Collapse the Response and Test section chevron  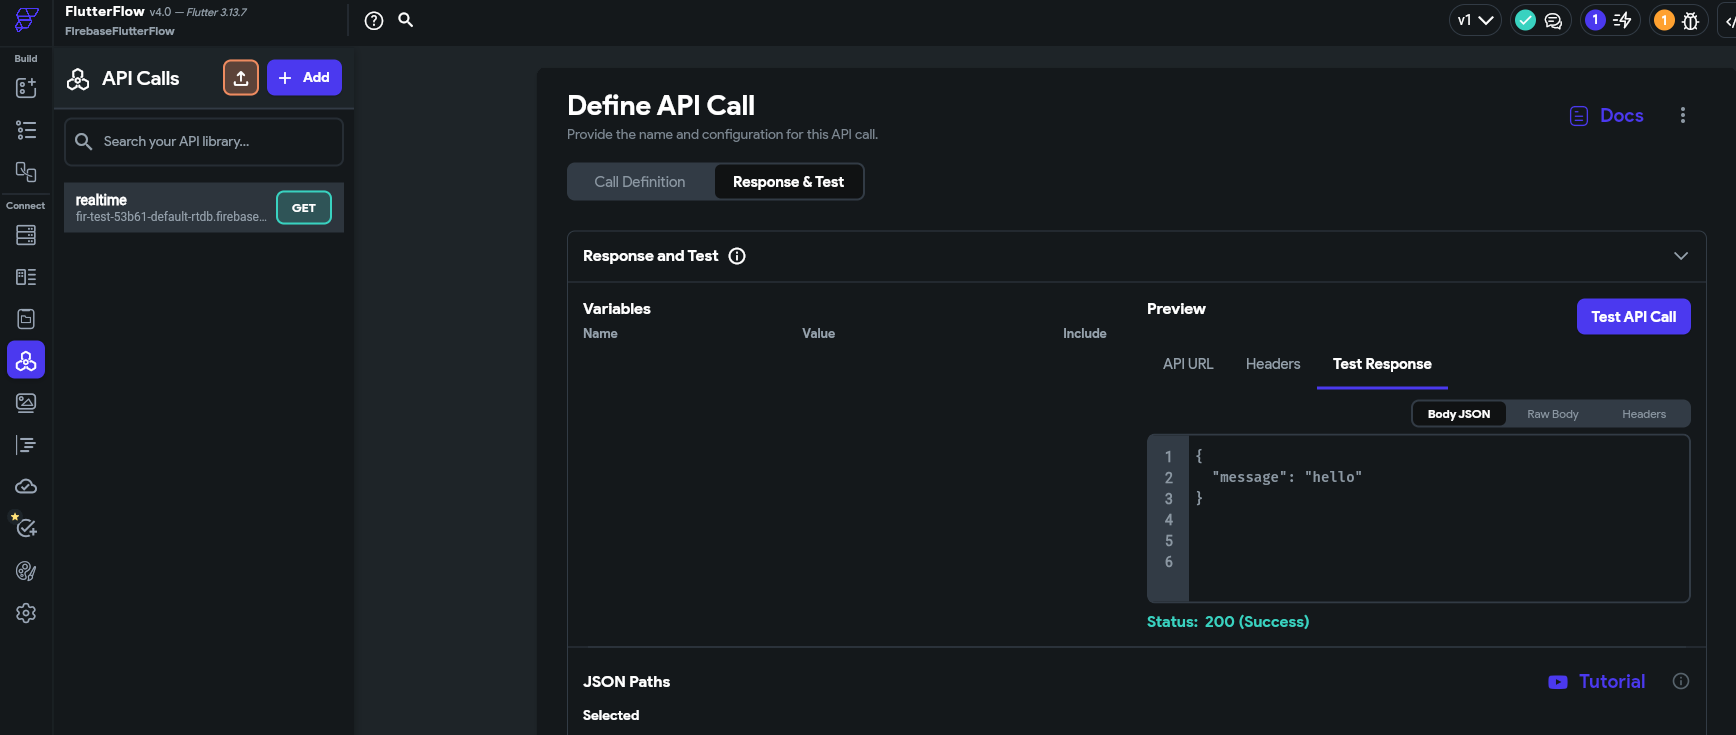[1681, 256]
